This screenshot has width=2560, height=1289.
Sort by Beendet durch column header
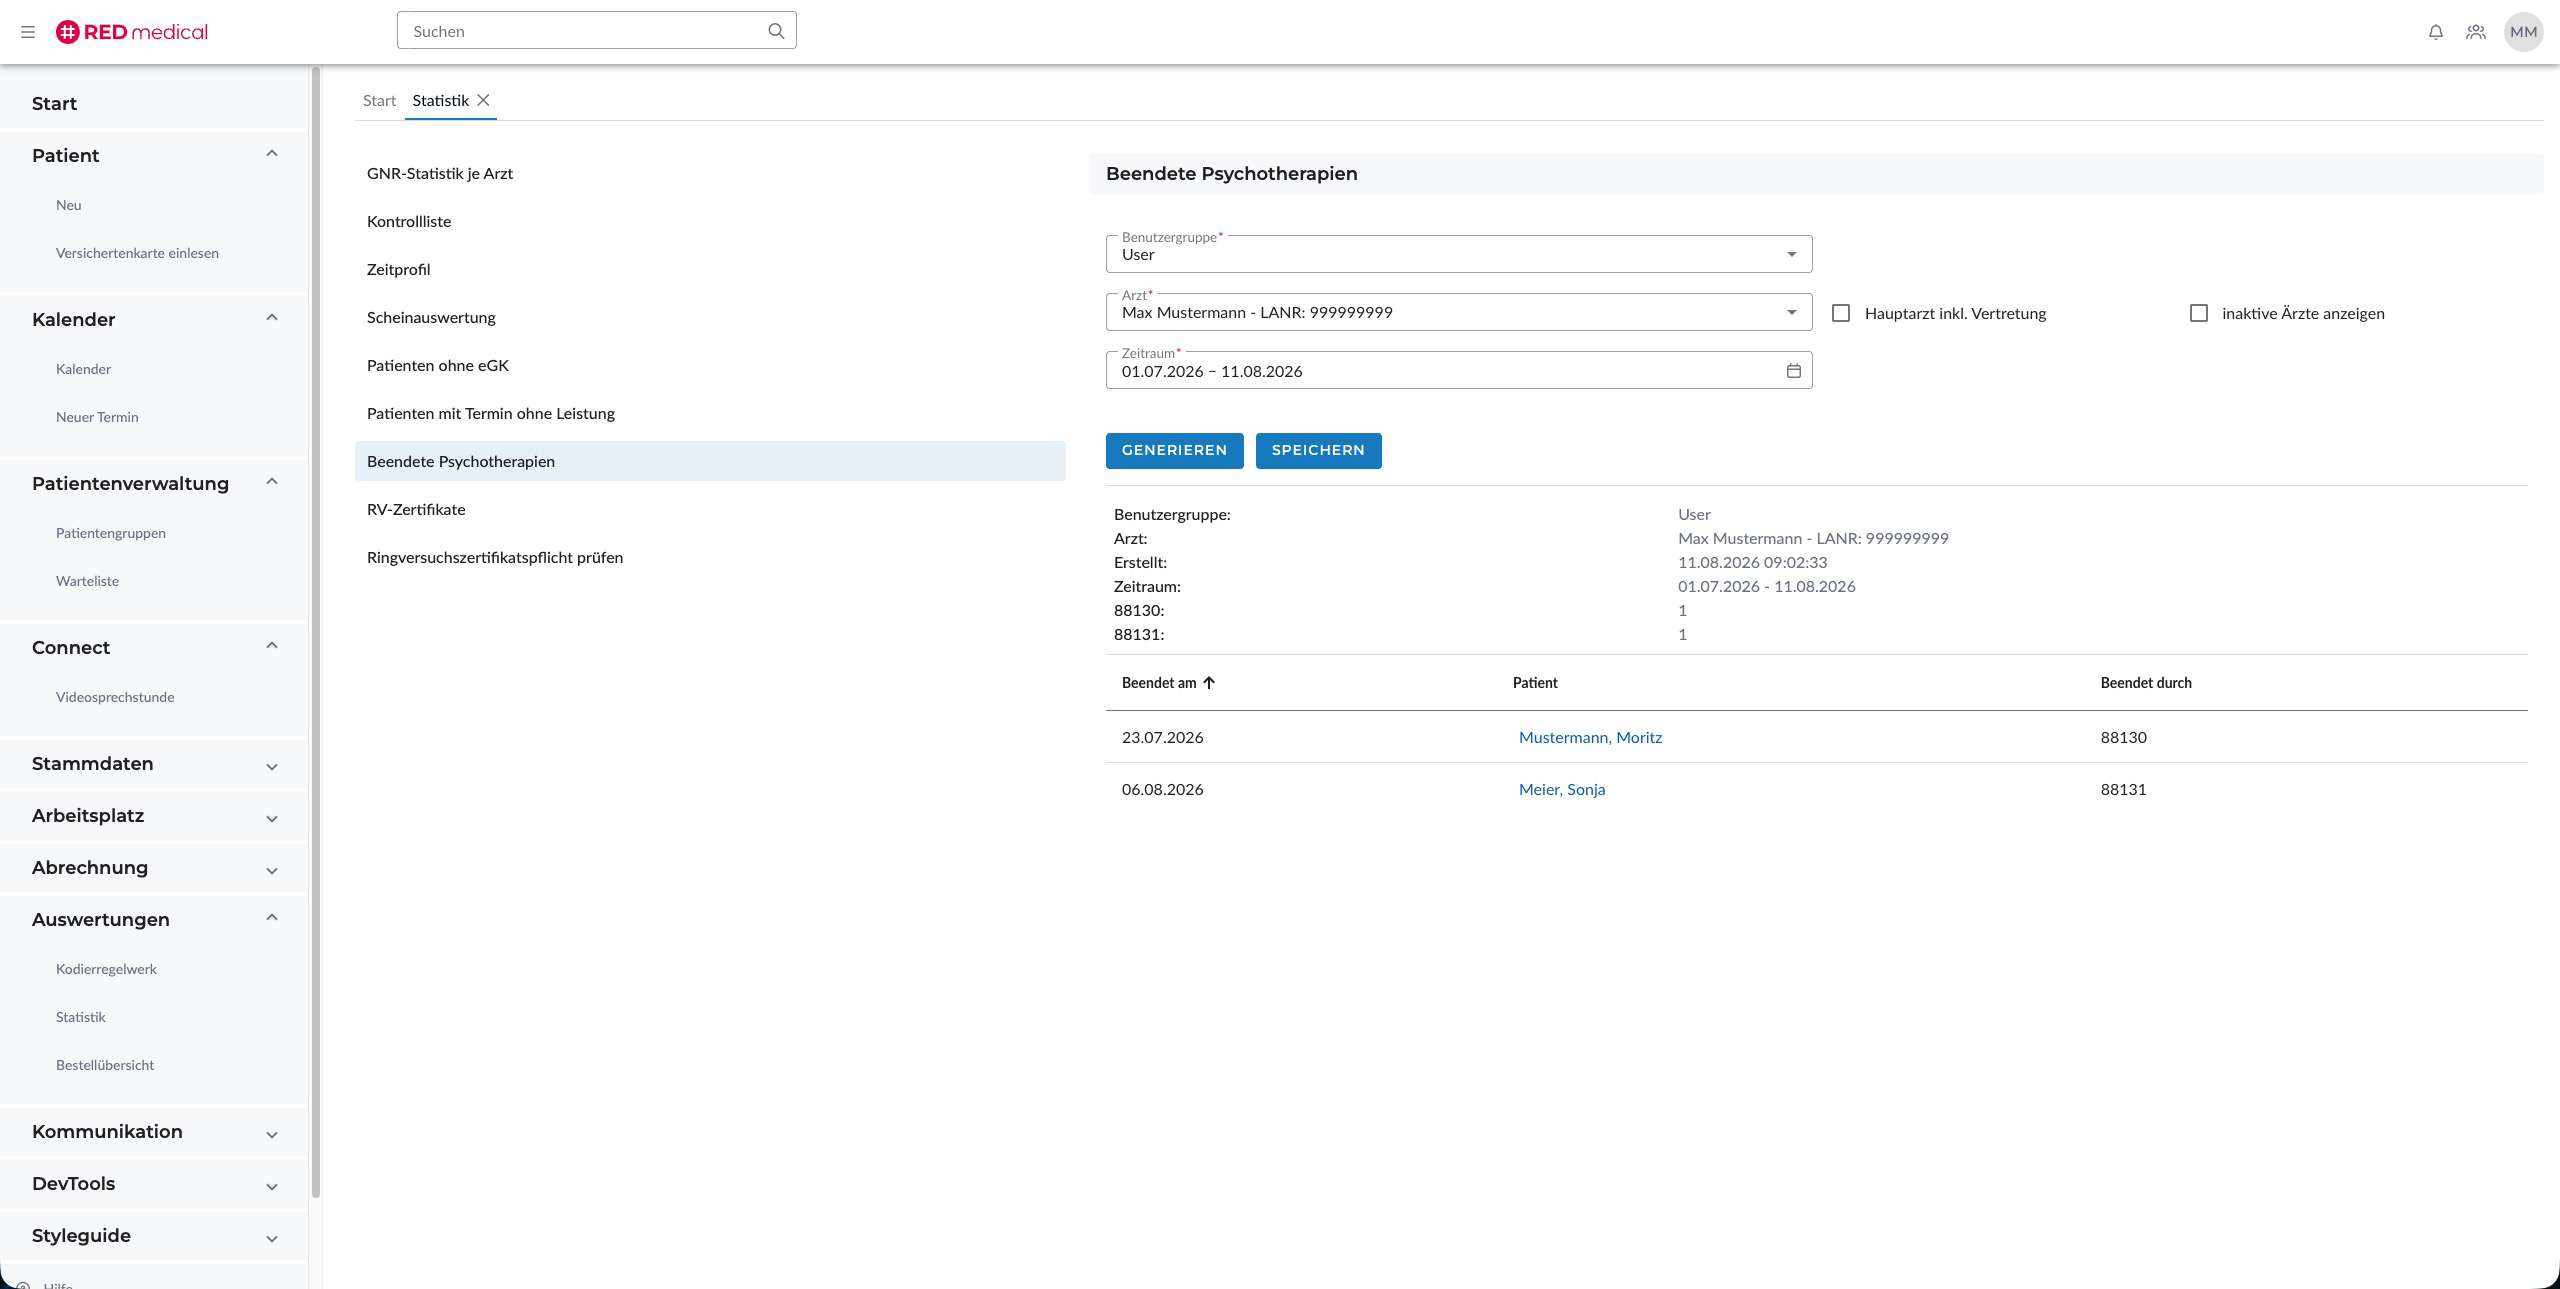[x=2146, y=683]
